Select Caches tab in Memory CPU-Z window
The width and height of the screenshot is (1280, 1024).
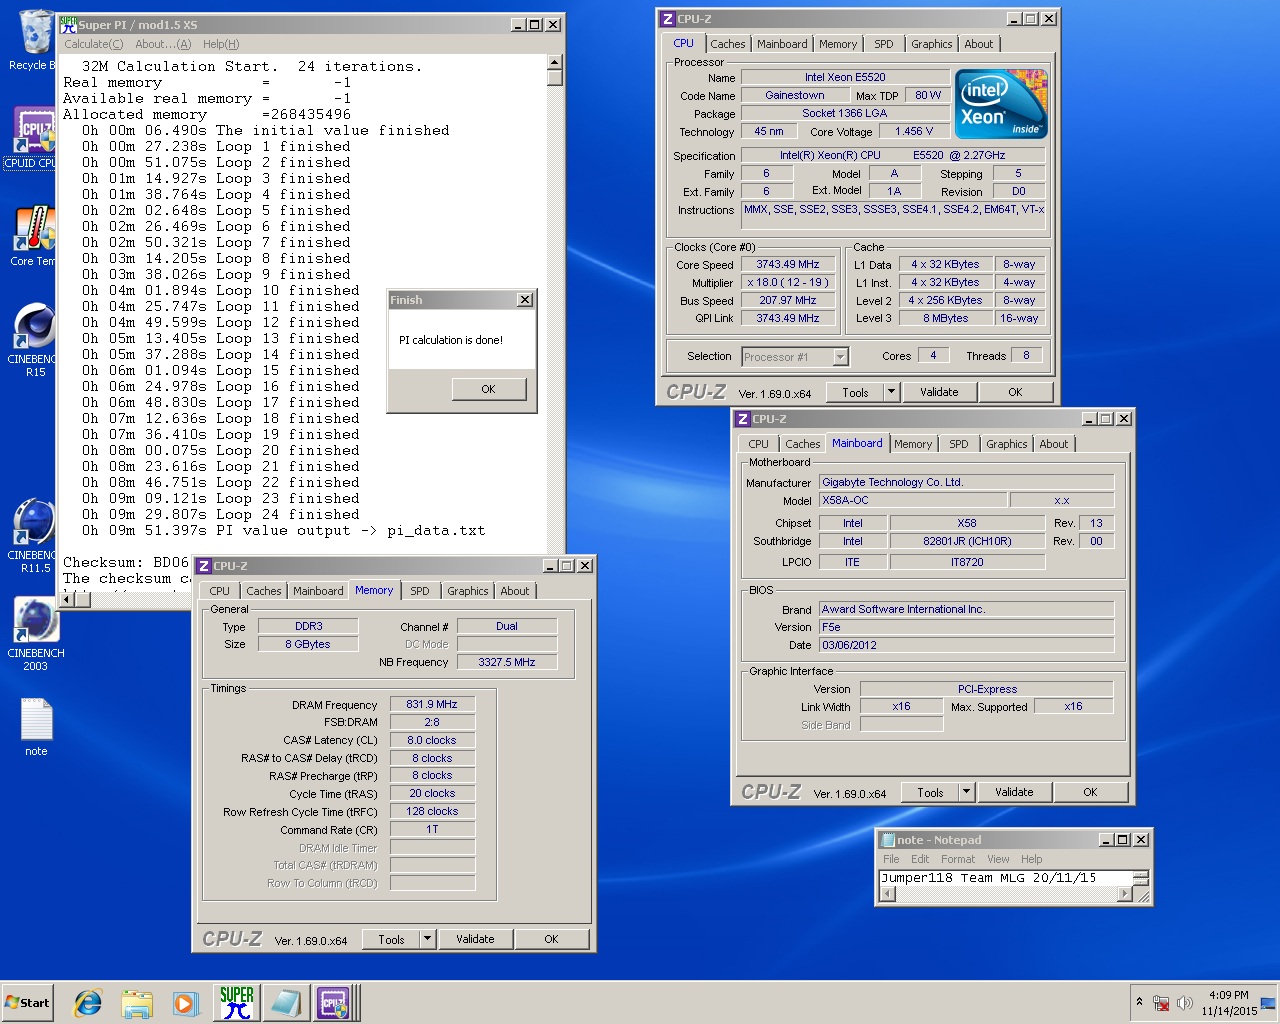(264, 591)
